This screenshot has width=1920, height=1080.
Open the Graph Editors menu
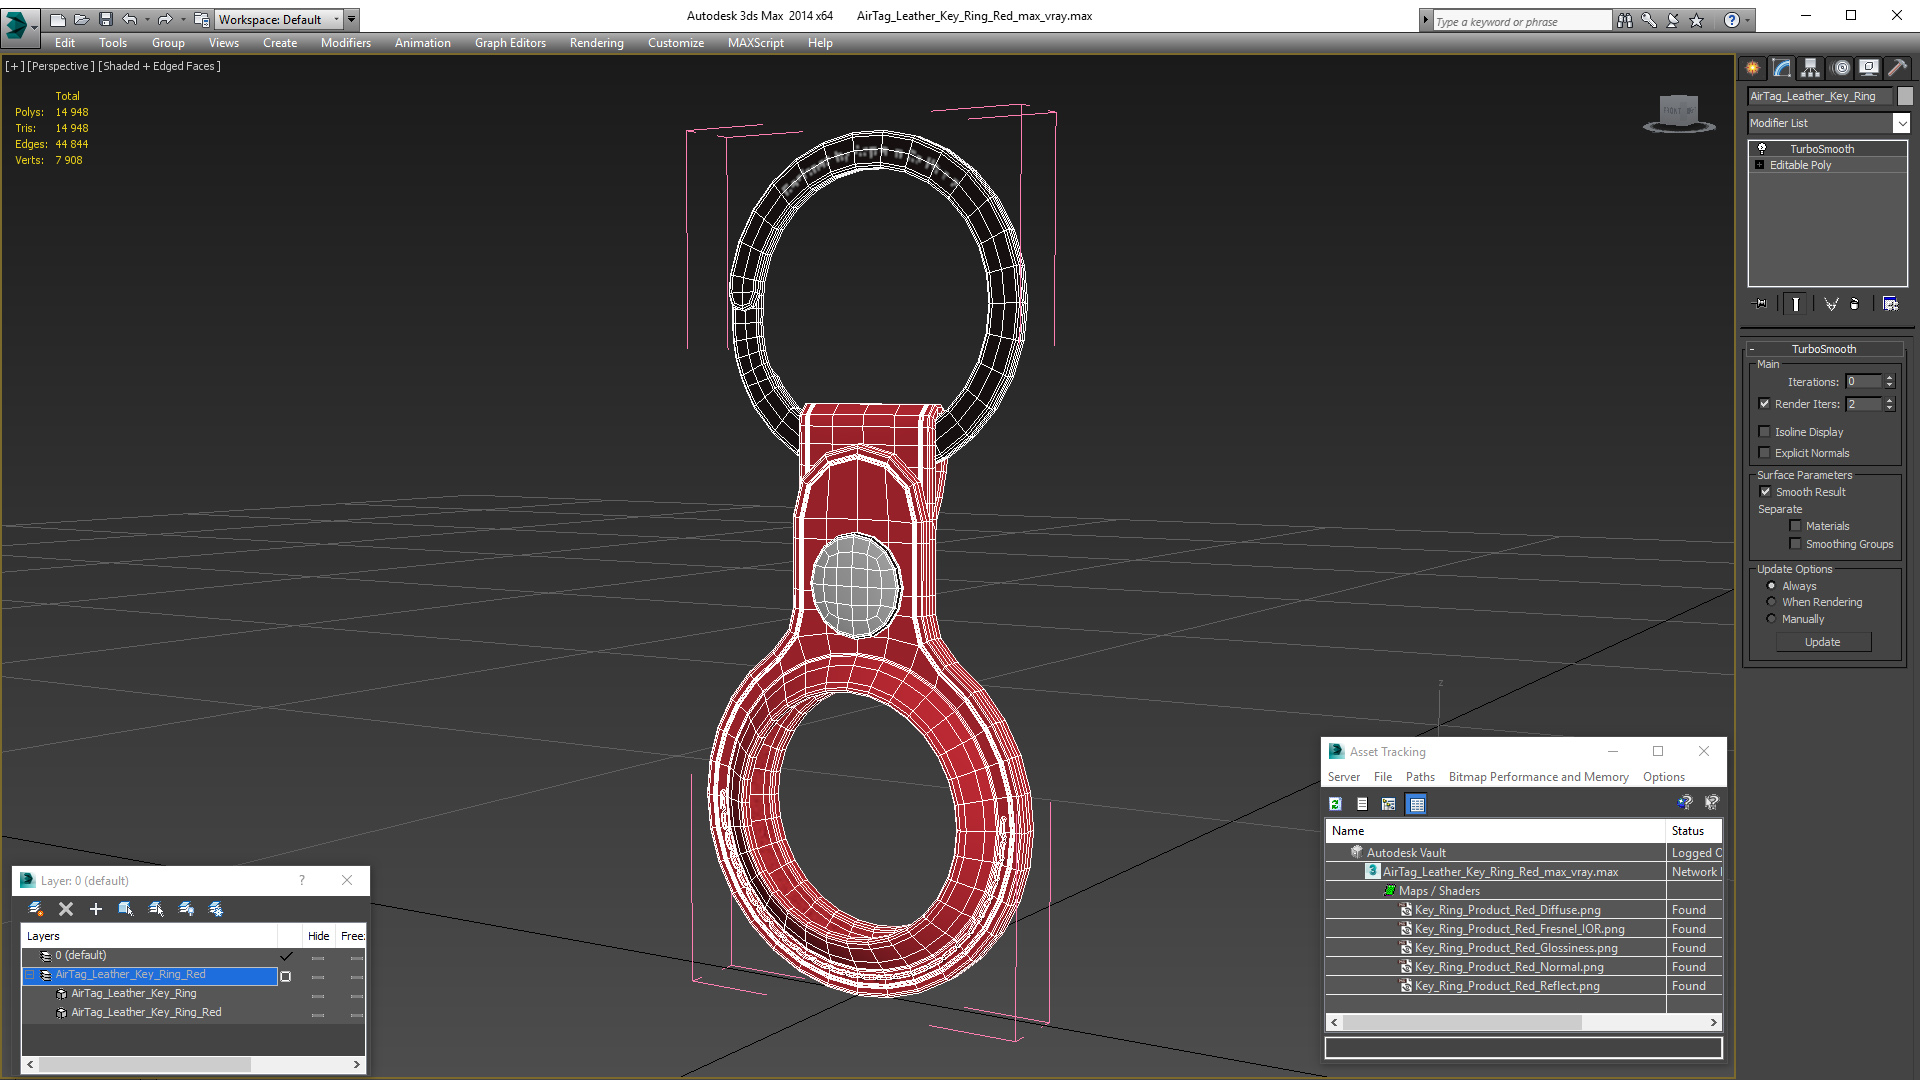[510, 43]
